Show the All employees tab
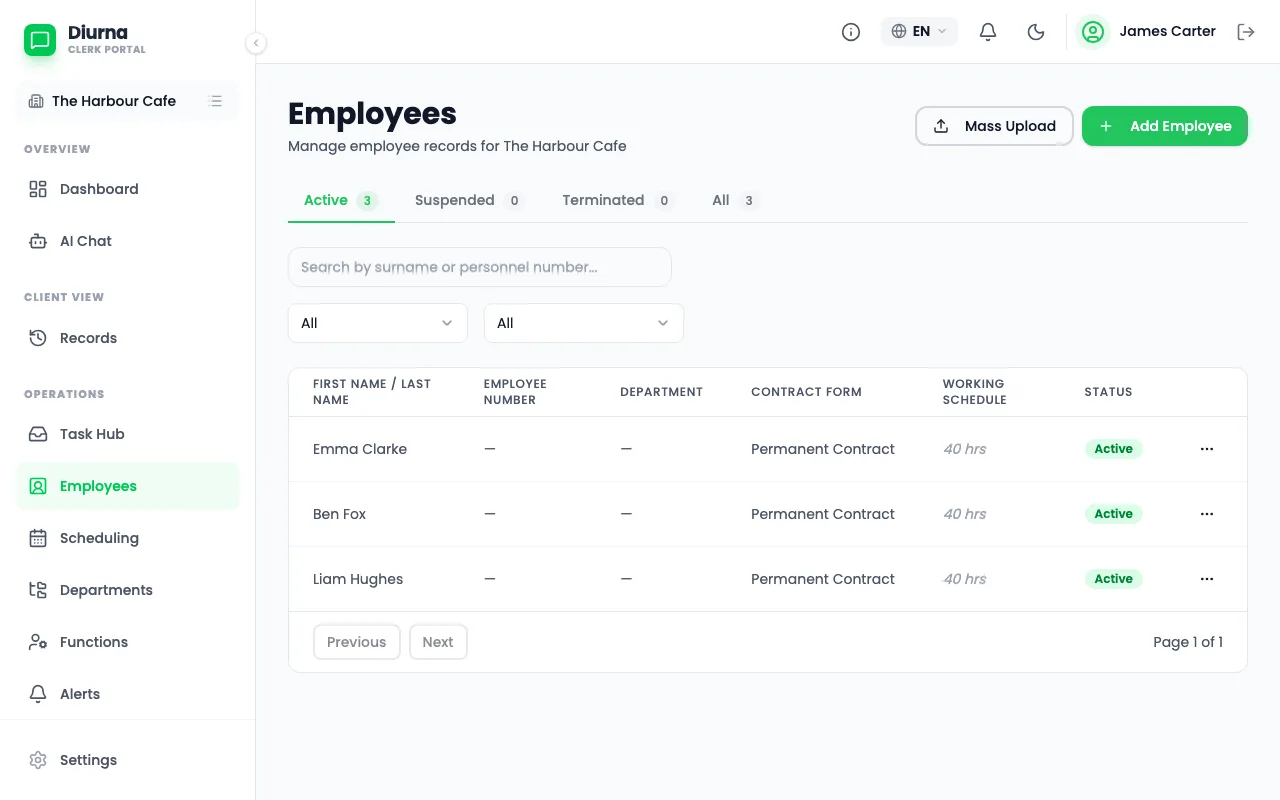This screenshot has height=800, width=1280. tap(735, 200)
